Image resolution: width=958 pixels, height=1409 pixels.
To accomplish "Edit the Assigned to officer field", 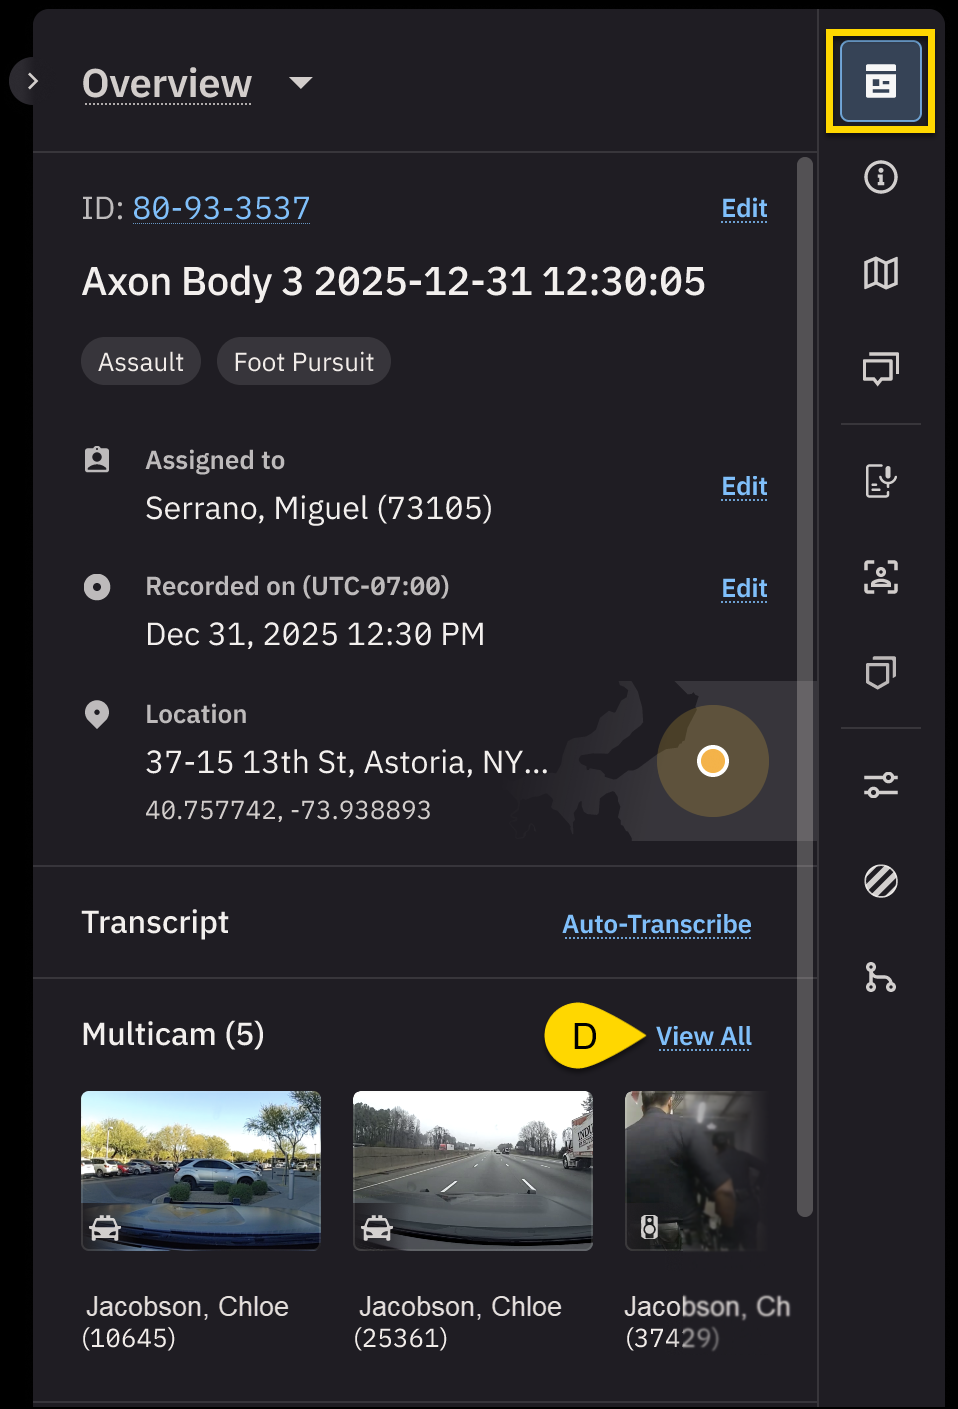I will point(744,486).
